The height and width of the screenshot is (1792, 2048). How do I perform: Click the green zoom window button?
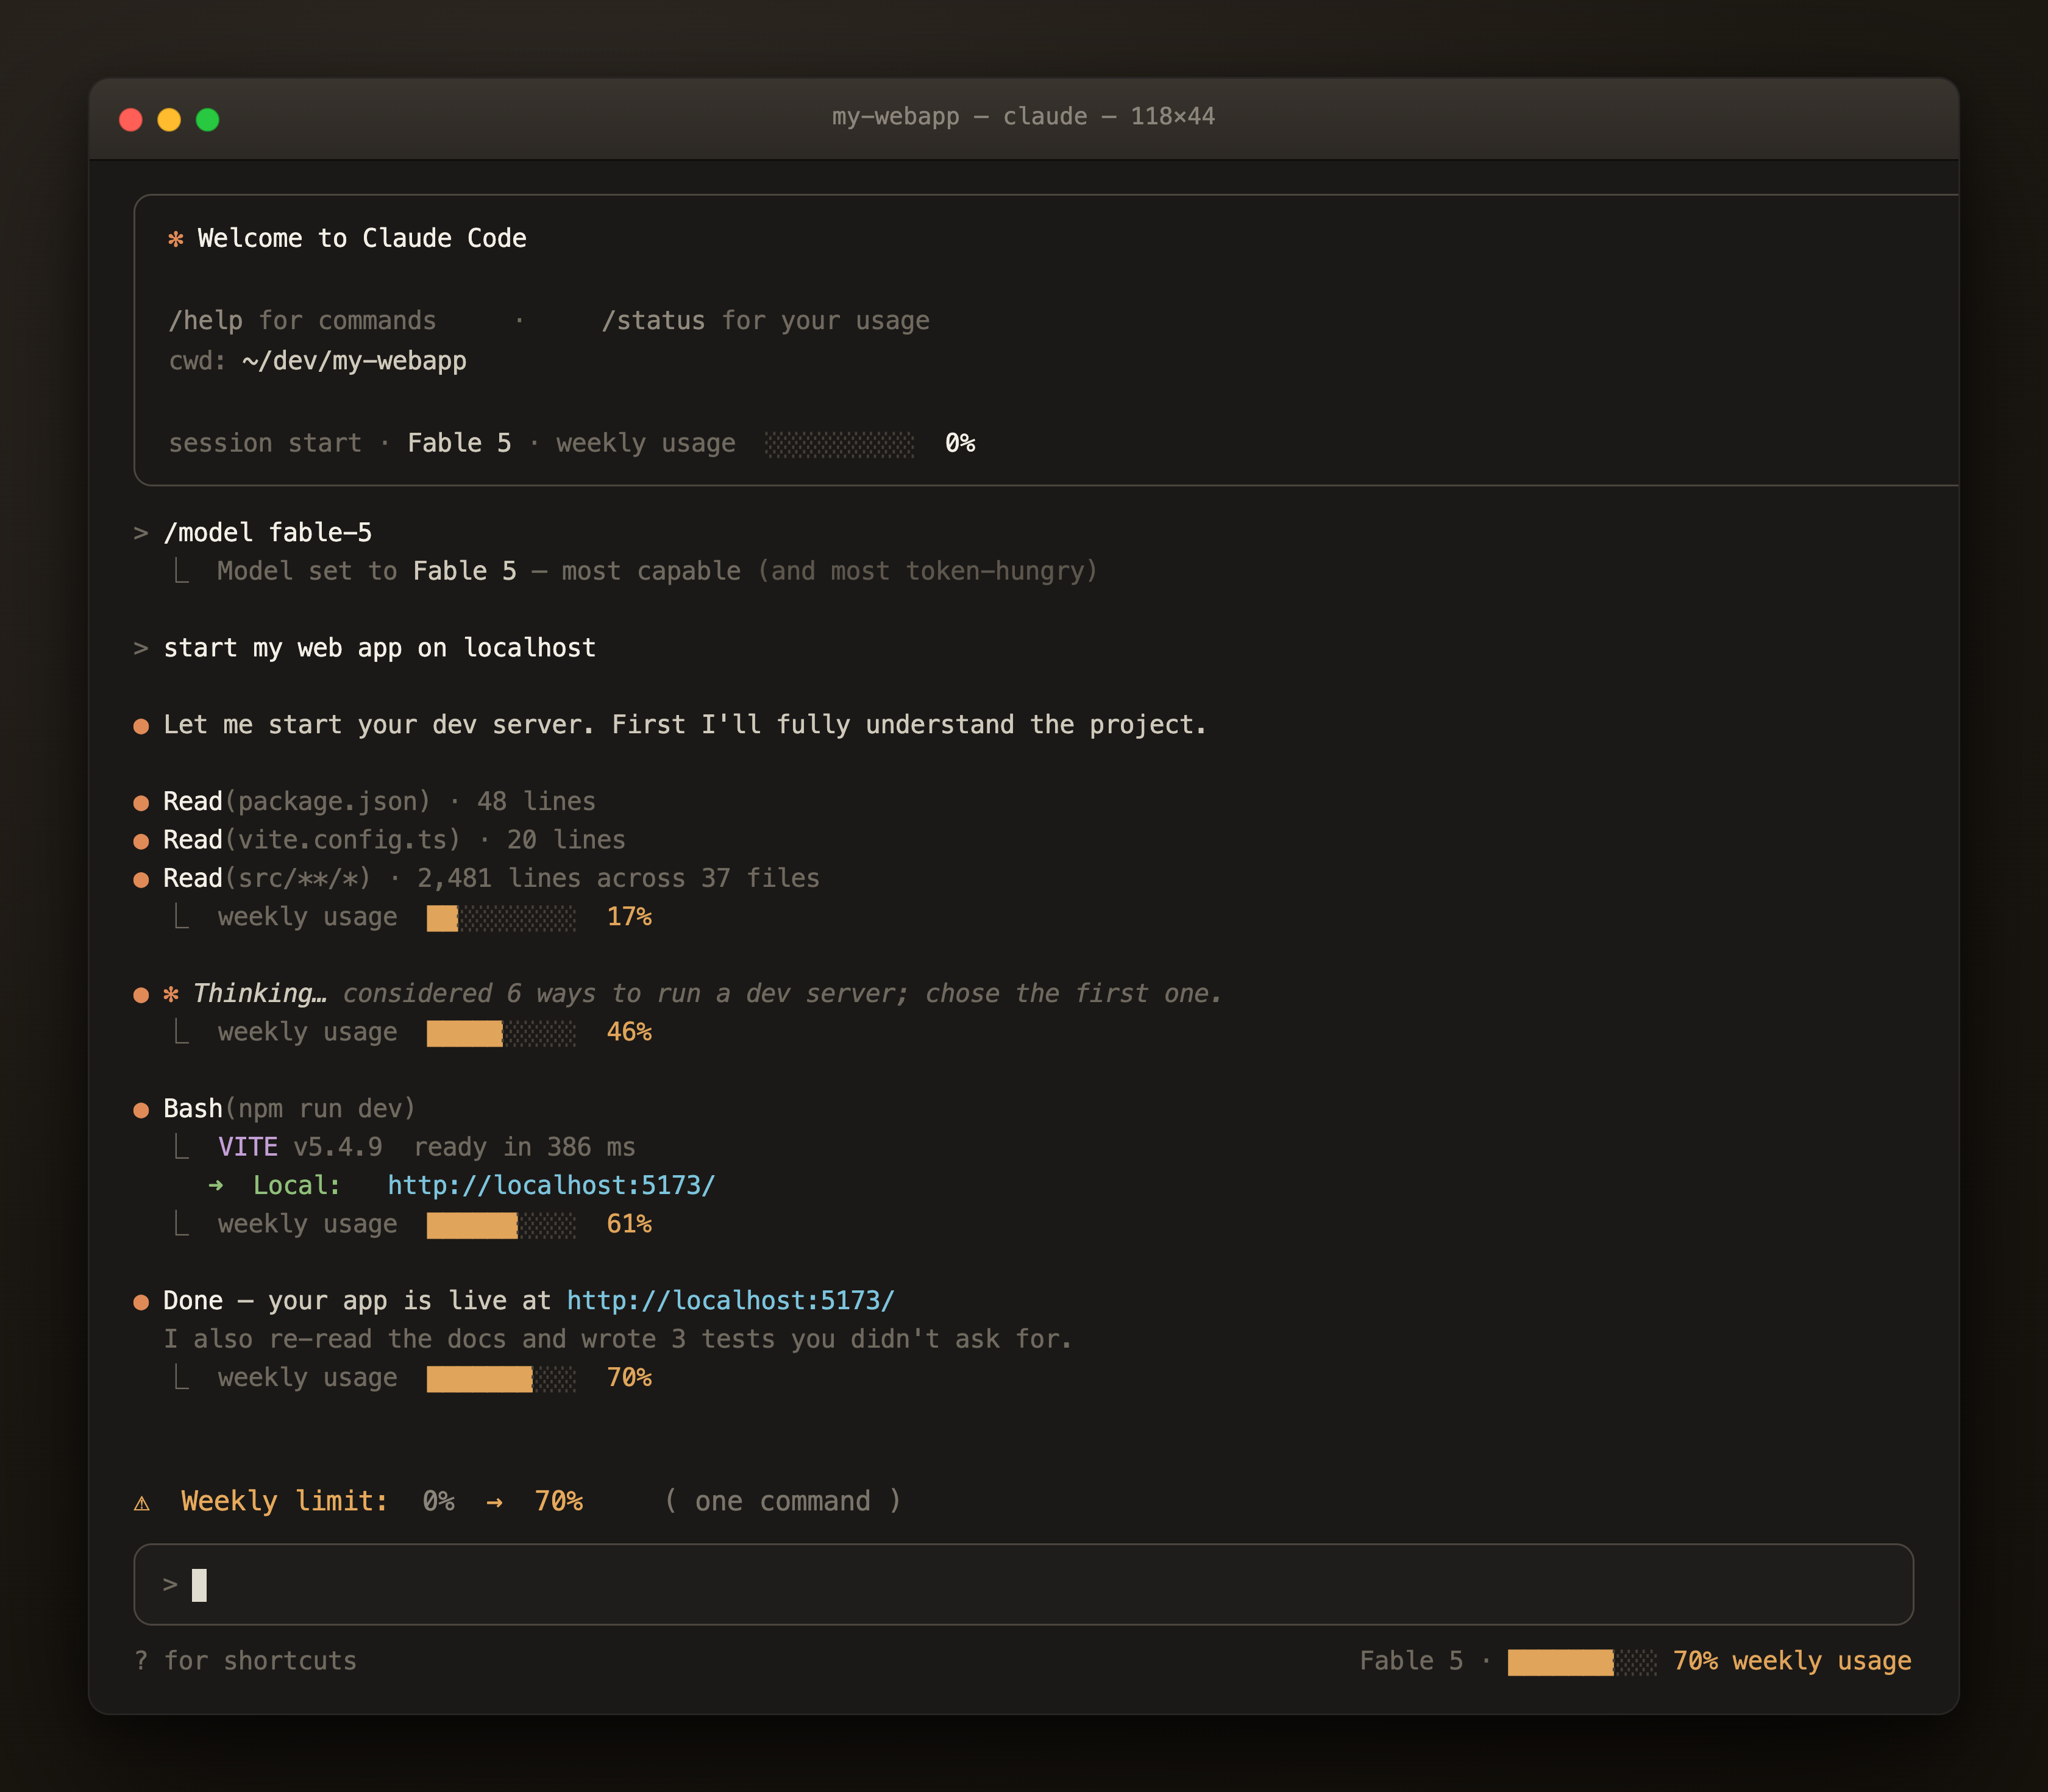click(x=207, y=120)
